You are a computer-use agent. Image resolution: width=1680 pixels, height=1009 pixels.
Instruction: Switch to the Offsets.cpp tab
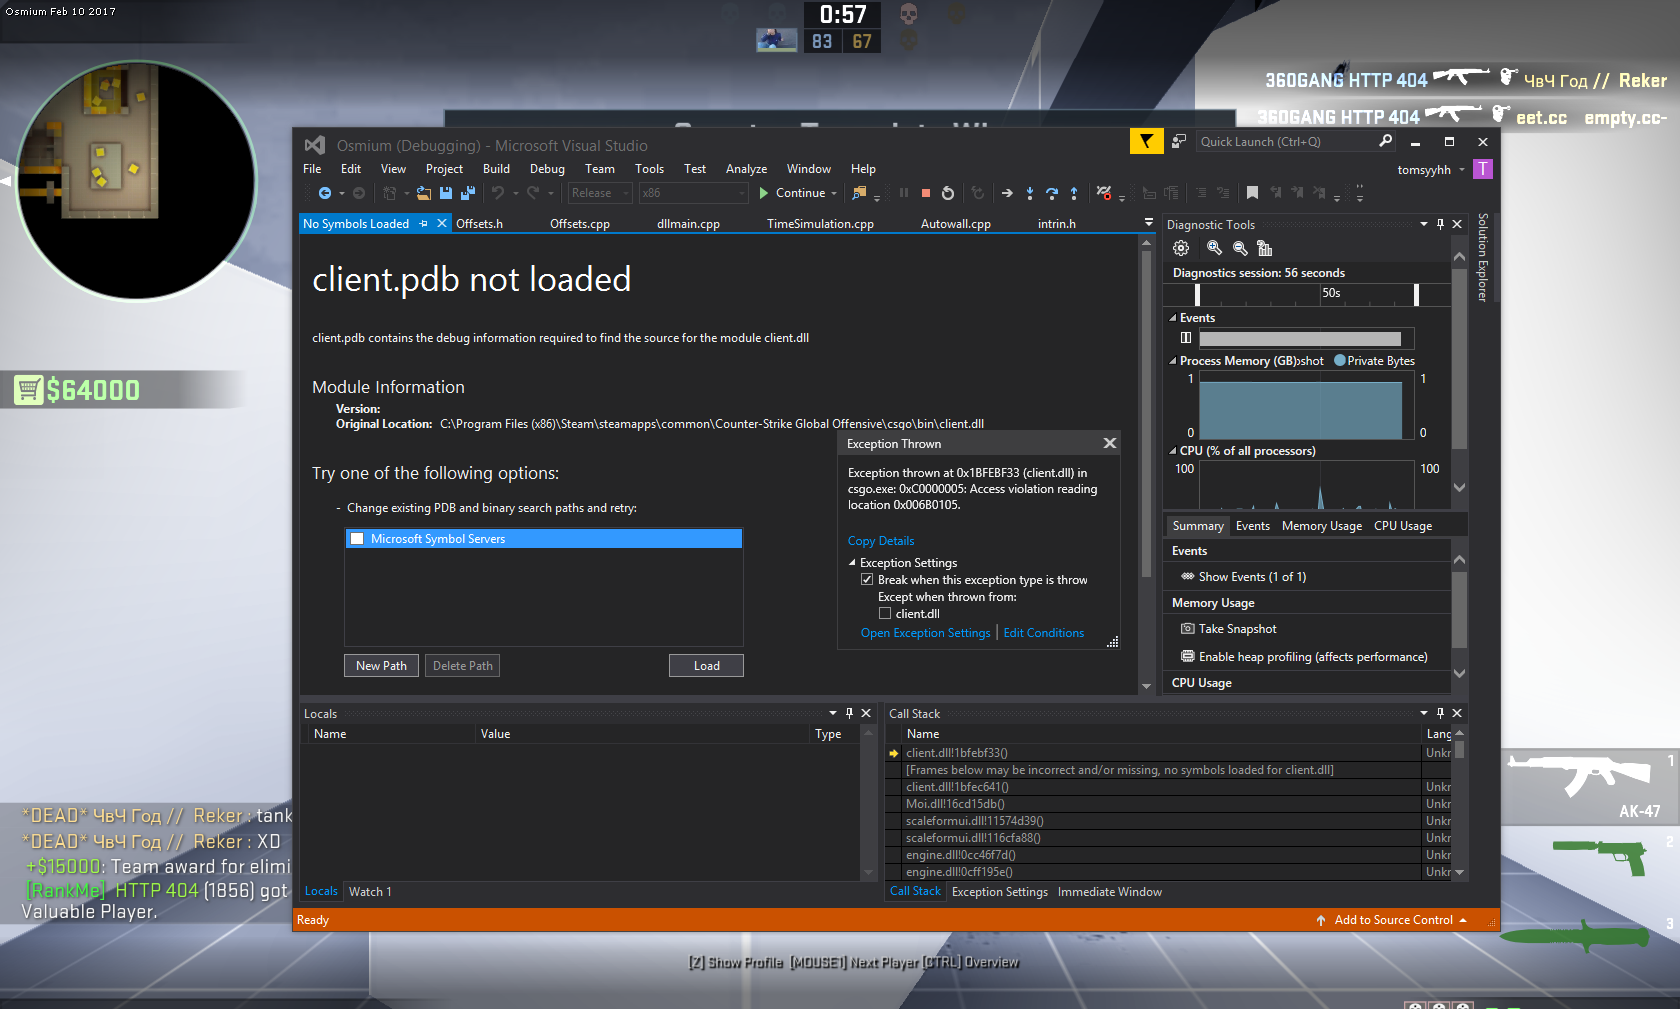(x=580, y=224)
